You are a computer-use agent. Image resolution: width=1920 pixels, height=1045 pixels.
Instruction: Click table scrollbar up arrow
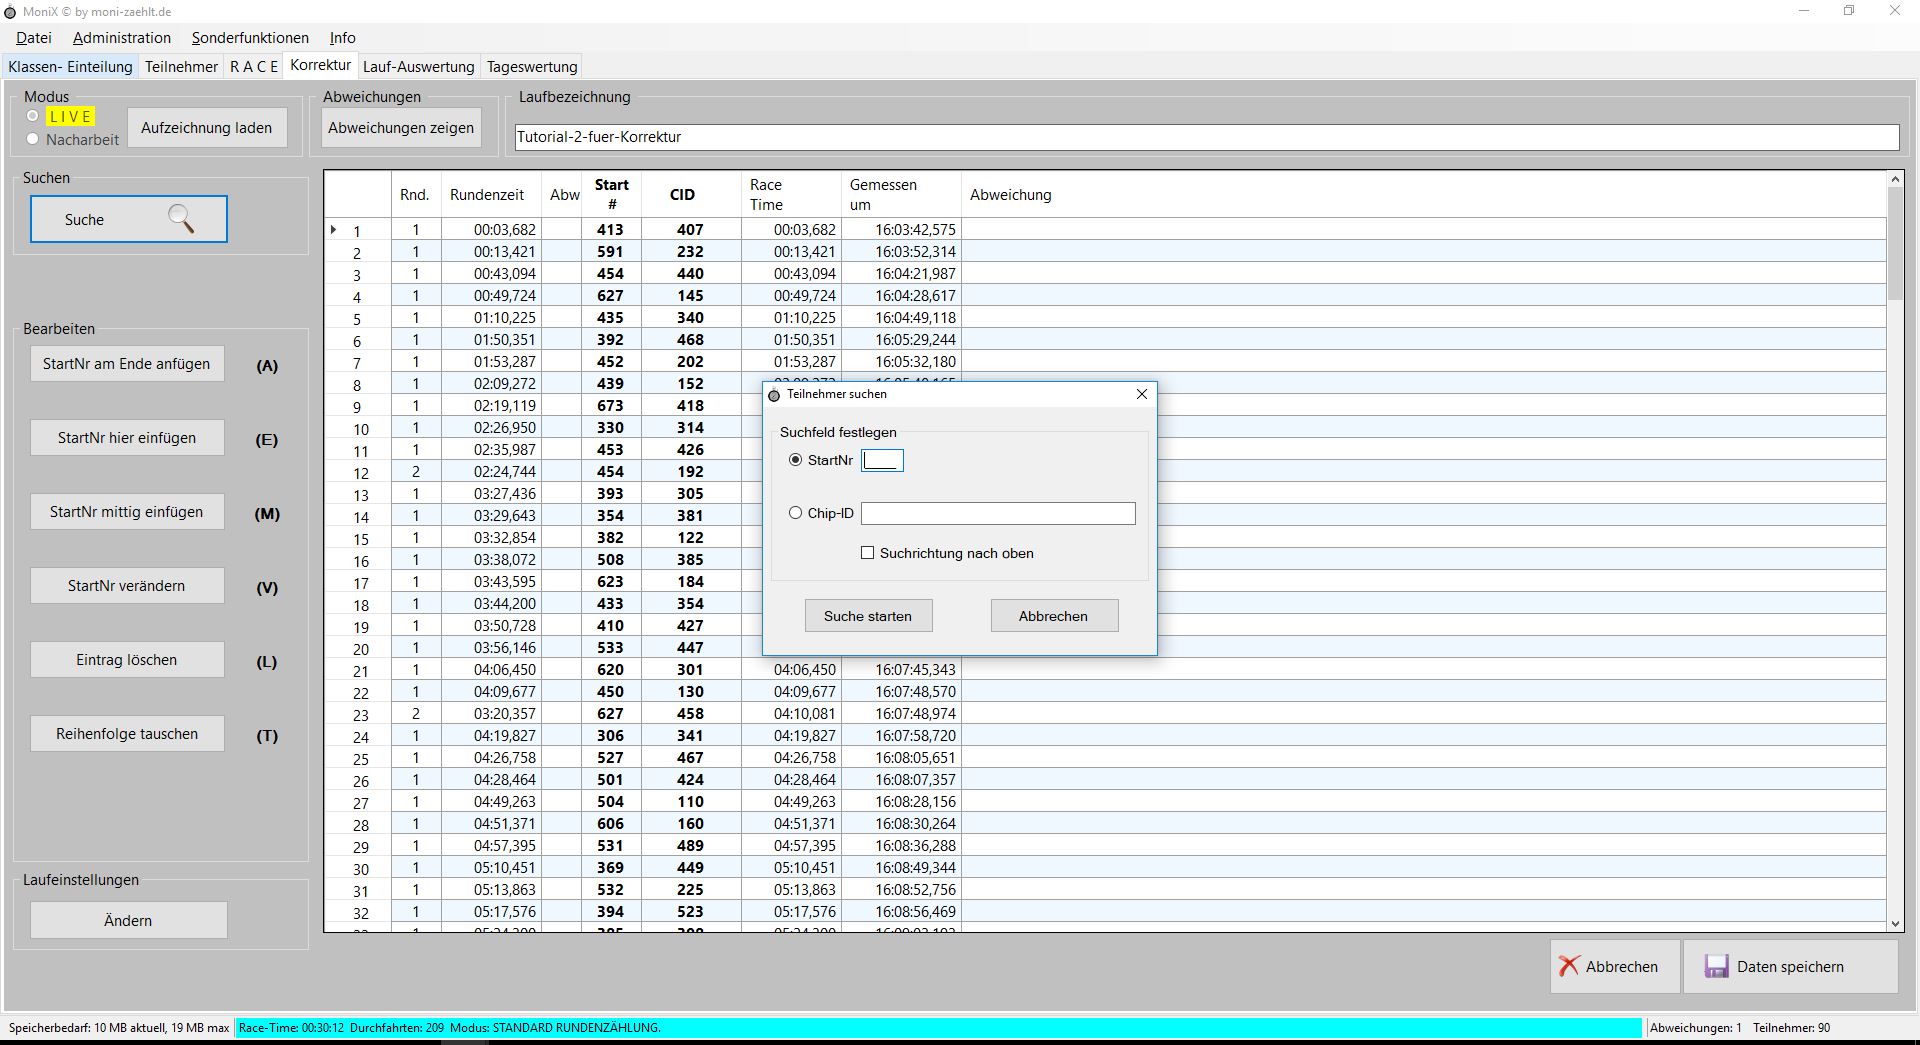(x=1895, y=180)
